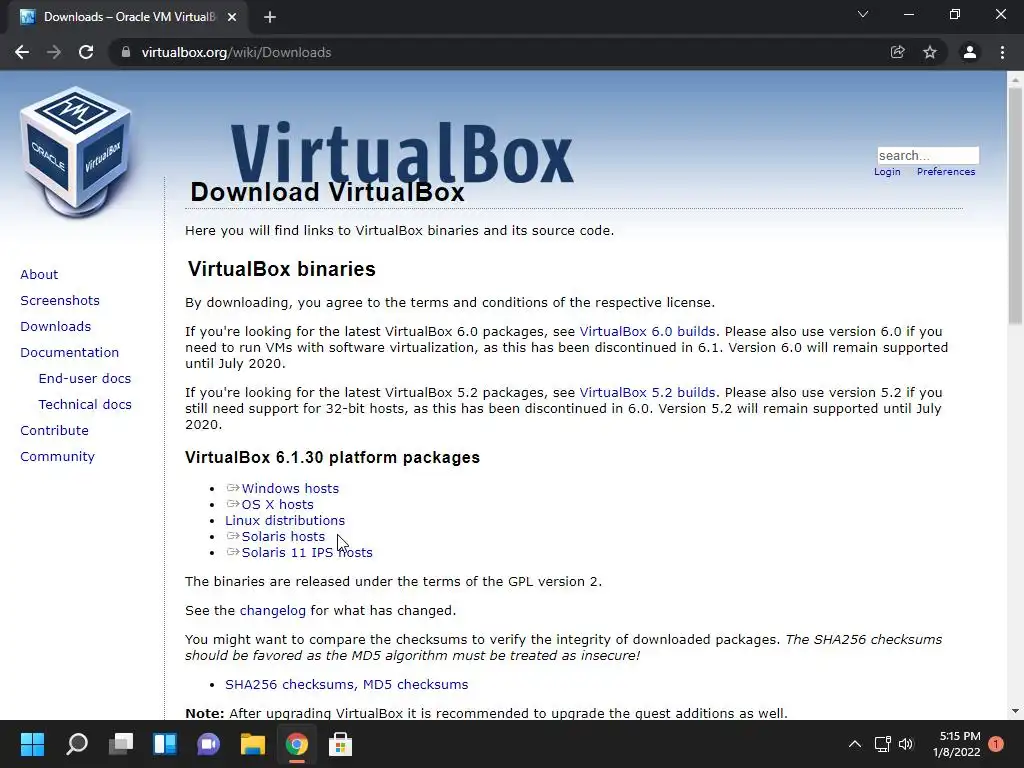Open Contribute in sidebar
Viewport: 1024px width, 768px height.
point(54,431)
